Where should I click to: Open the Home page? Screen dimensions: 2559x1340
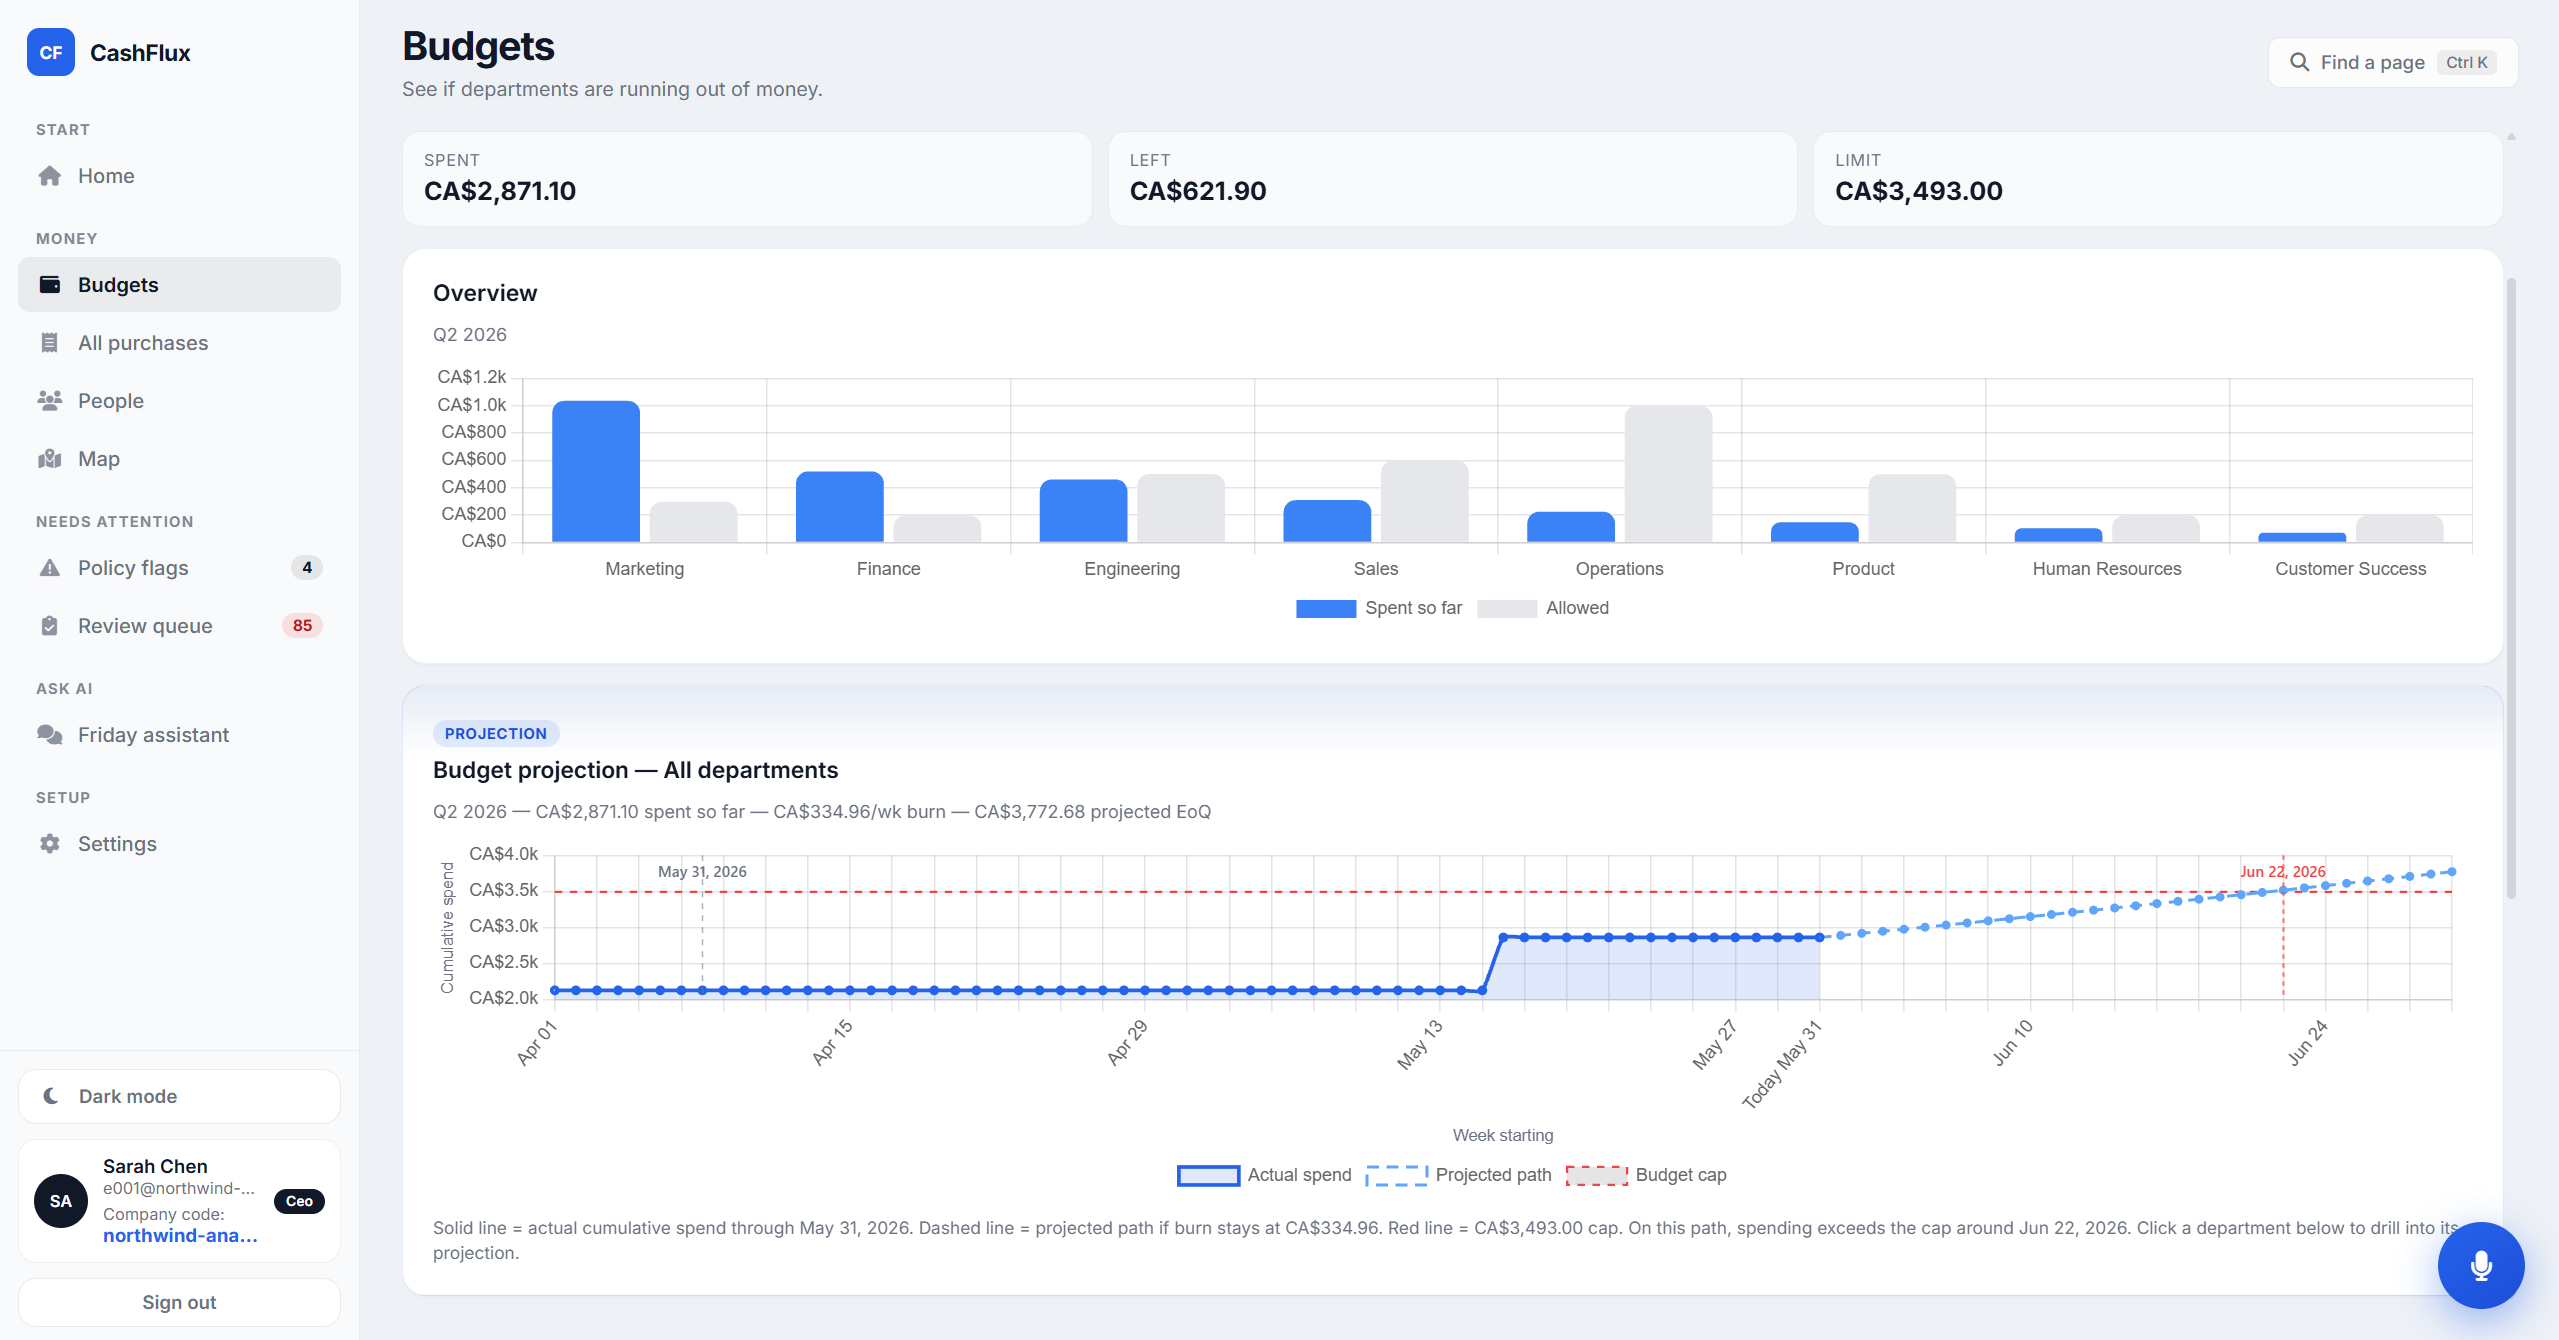(179, 176)
